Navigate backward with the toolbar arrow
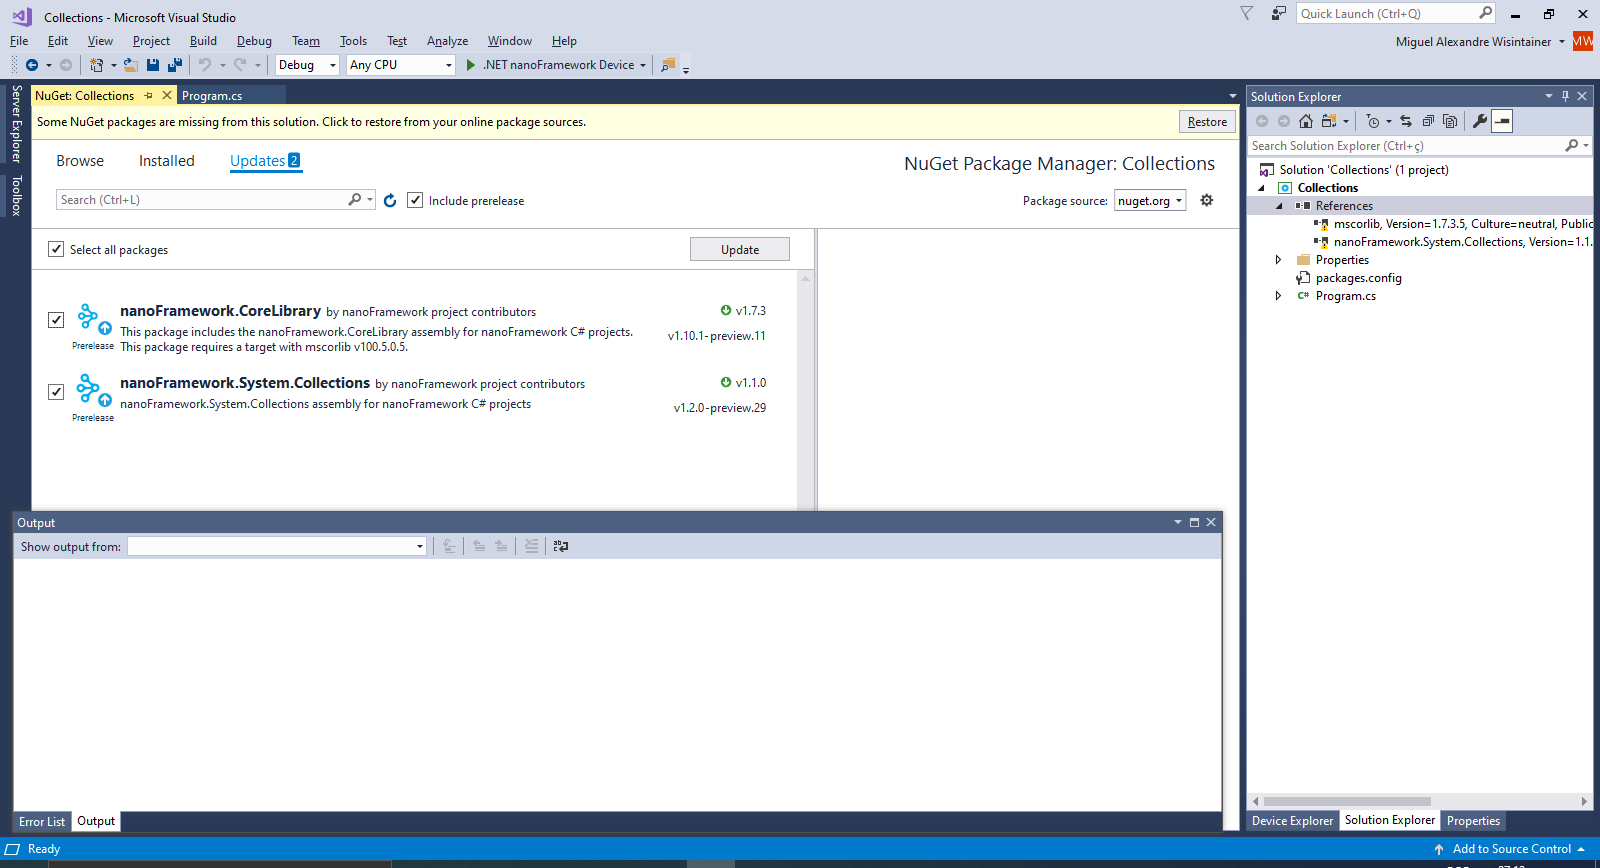Screen dimensions: 1600x868 pos(32,65)
